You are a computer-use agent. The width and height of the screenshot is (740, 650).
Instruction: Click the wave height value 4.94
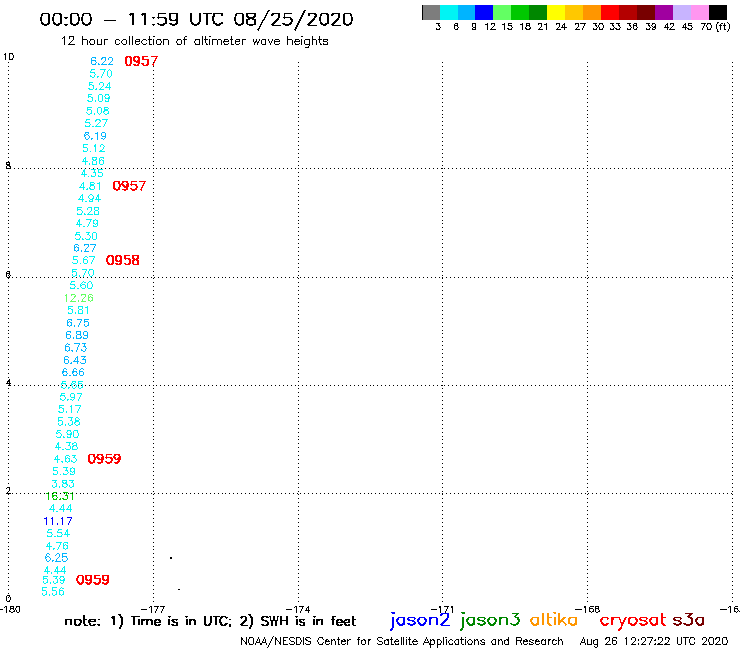[x=90, y=198]
